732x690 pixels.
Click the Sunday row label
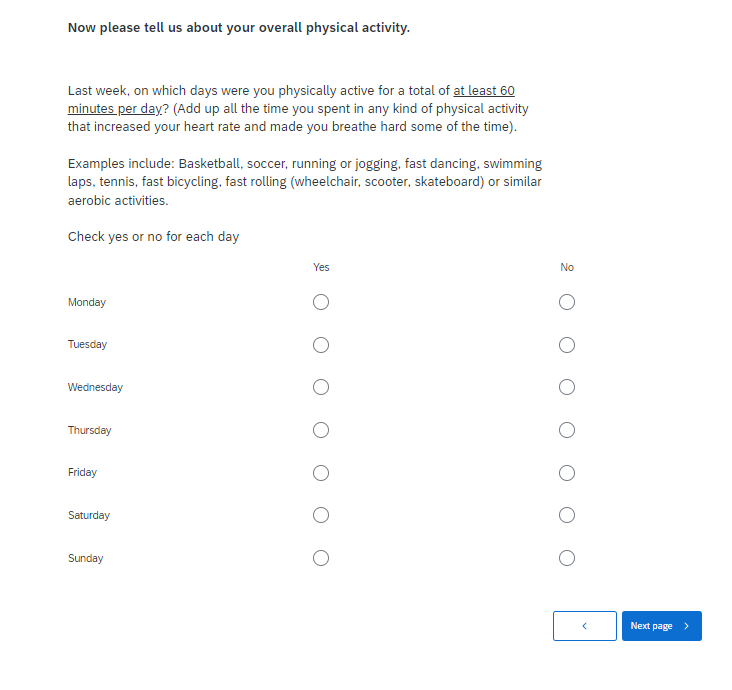click(x=86, y=558)
